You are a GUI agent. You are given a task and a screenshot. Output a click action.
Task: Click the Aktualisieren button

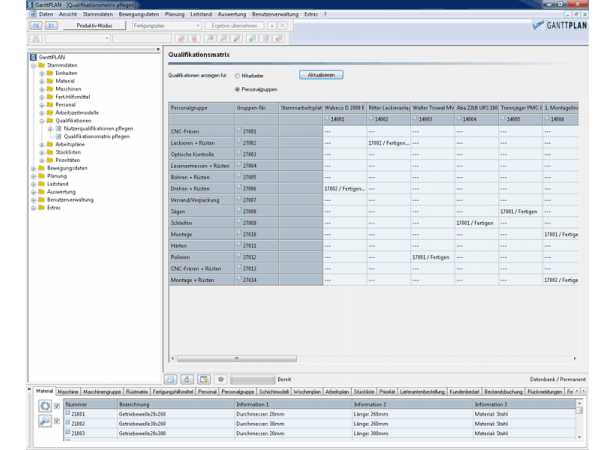(321, 75)
